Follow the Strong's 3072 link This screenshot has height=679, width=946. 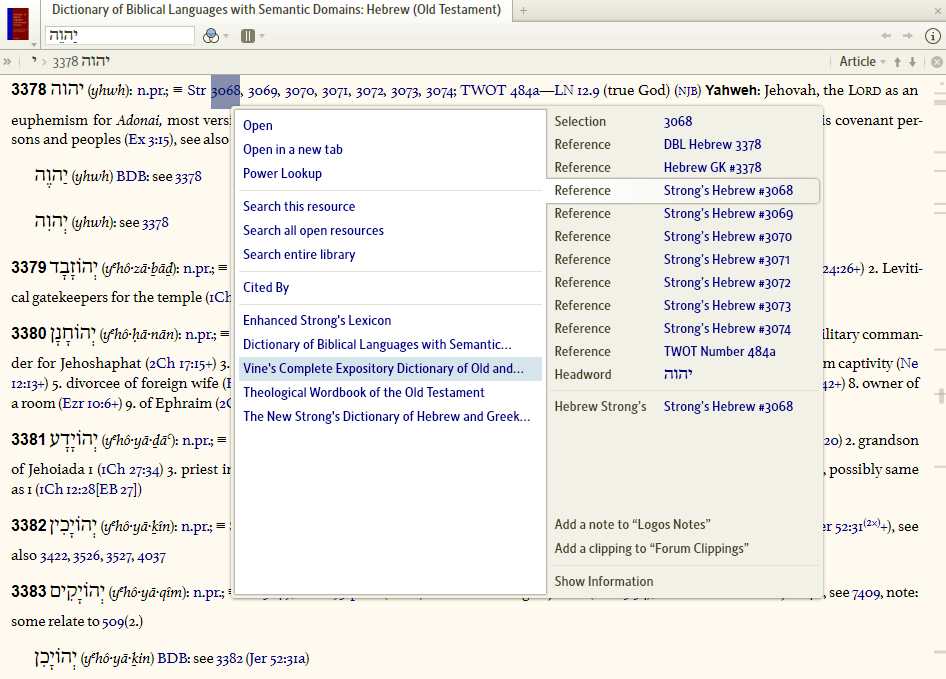coord(369,91)
